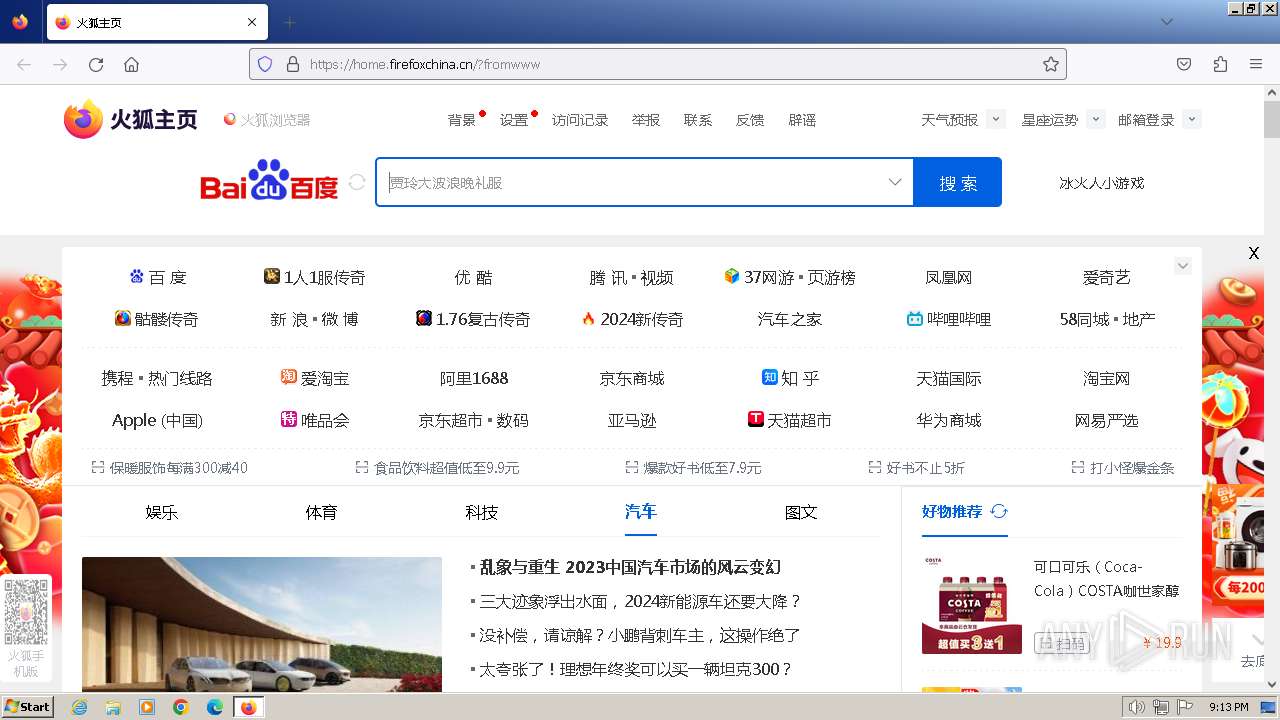Open the 百度 site link

[158, 277]
